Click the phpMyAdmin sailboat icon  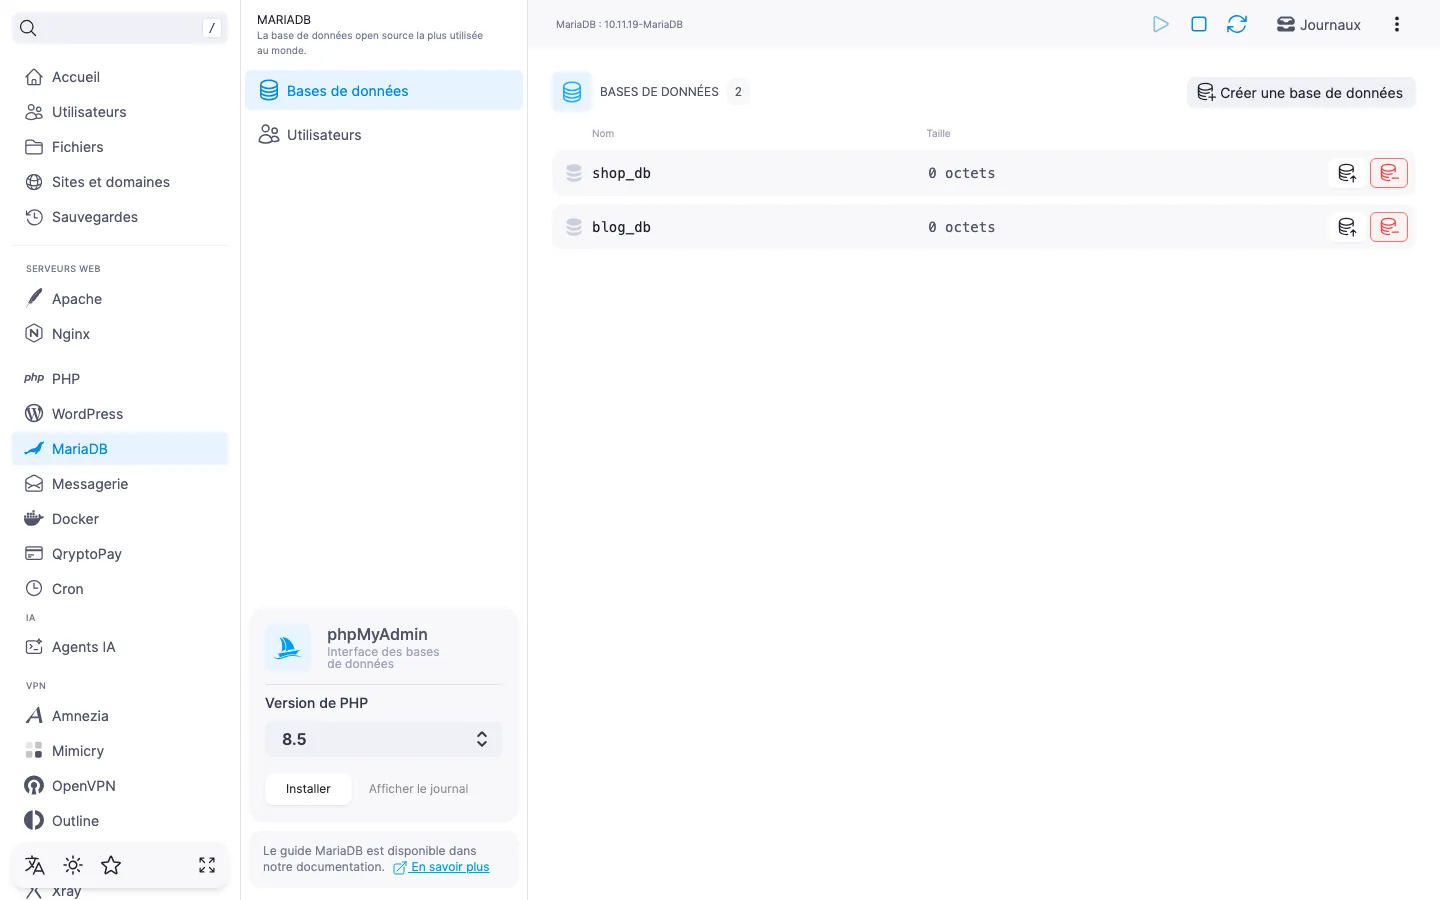point(288,648)
